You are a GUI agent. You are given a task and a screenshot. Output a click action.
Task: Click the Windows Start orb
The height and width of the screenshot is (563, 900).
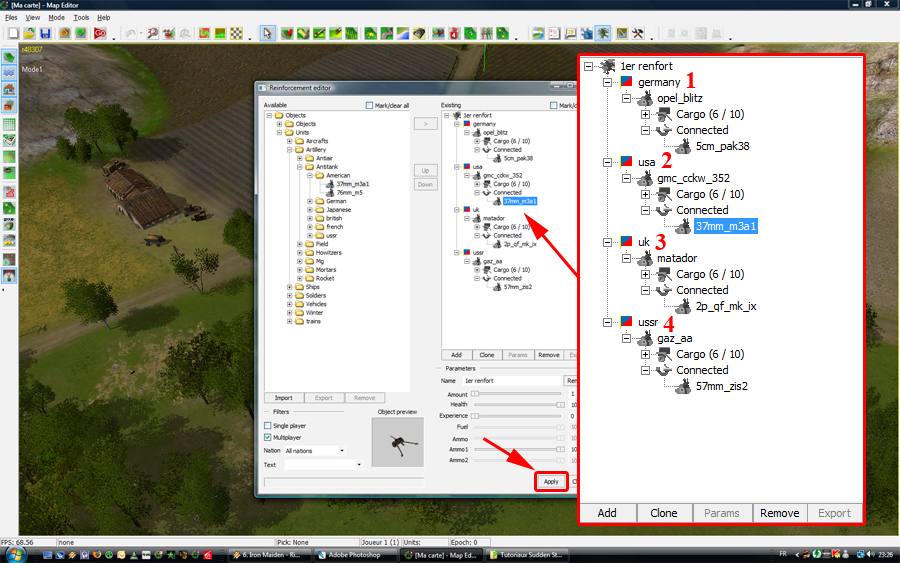pos(14,554)
